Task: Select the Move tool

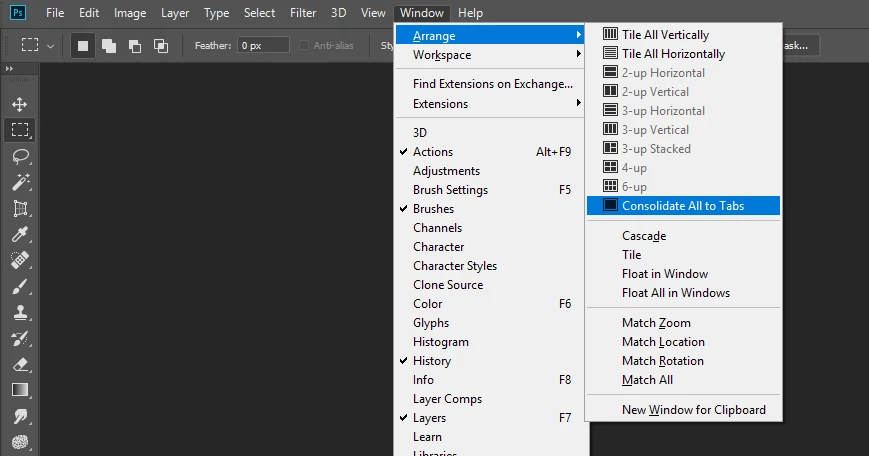Action: tap(20, 104)
